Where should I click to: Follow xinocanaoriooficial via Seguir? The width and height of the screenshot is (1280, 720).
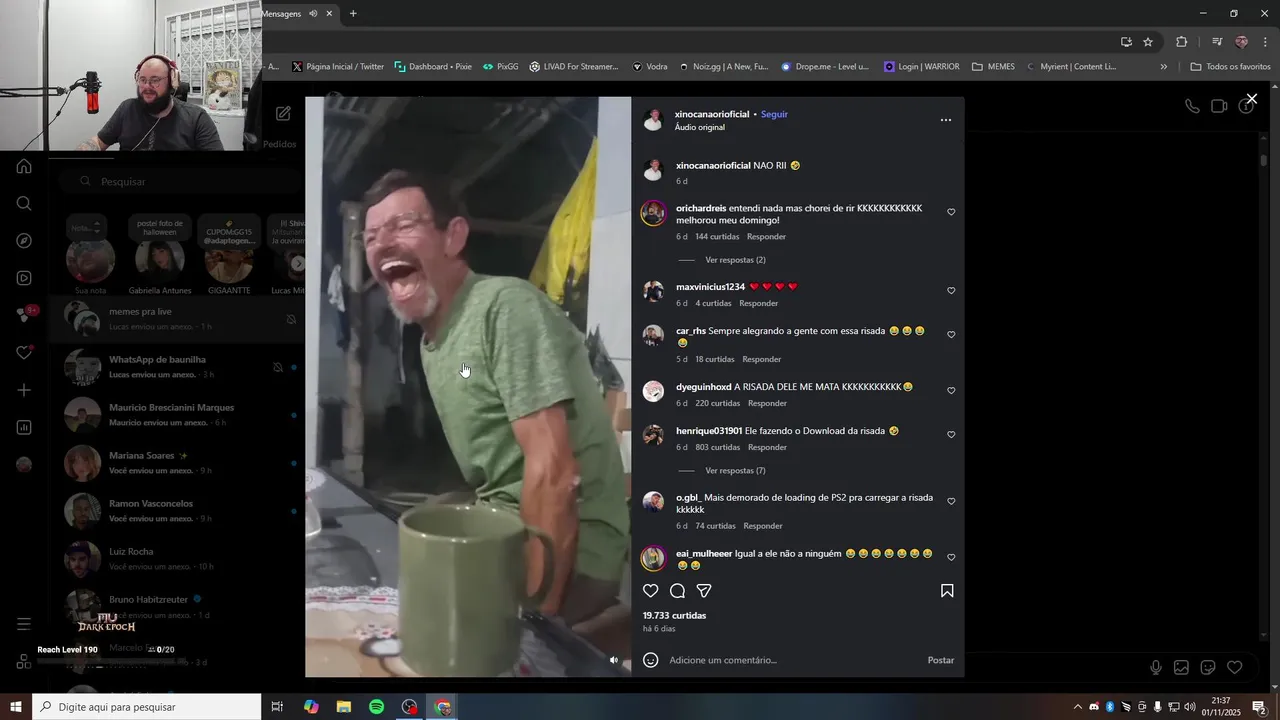click(775, 114)
